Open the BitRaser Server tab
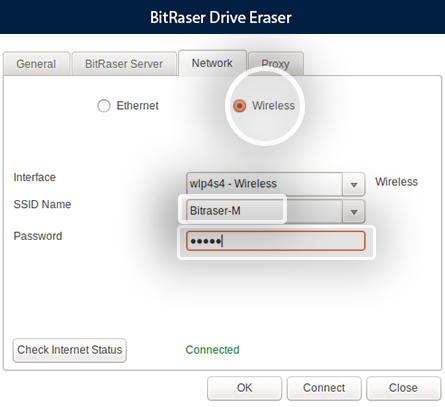 (124, 64)
